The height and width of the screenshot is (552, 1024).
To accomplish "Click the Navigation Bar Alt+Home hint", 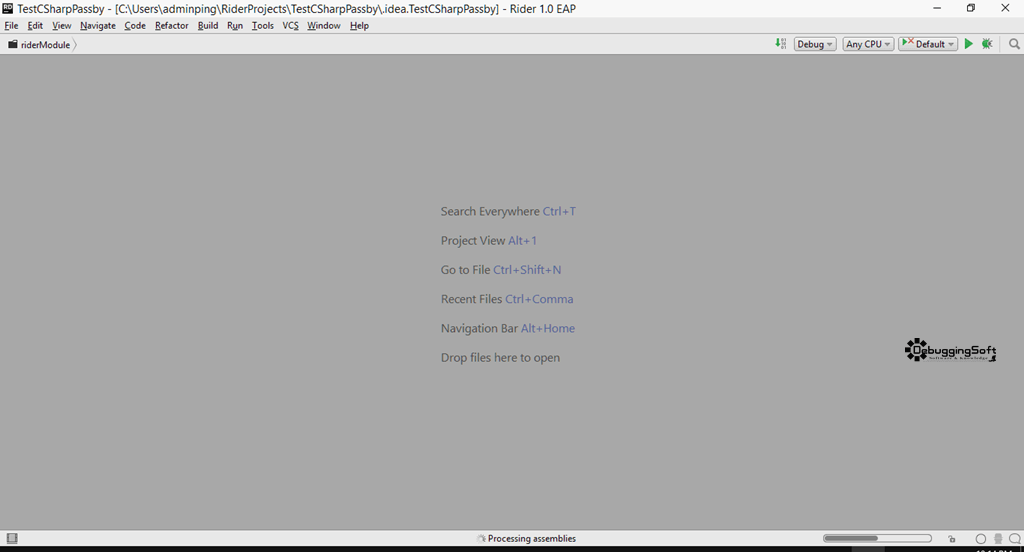I will tap(507, 328).
